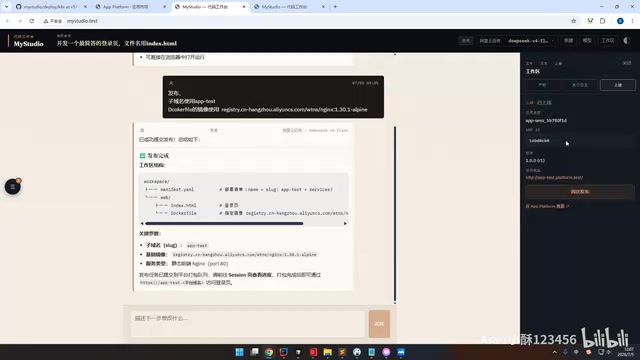Show hidden system tray icons
640x360 pixels.
point(554,352)
